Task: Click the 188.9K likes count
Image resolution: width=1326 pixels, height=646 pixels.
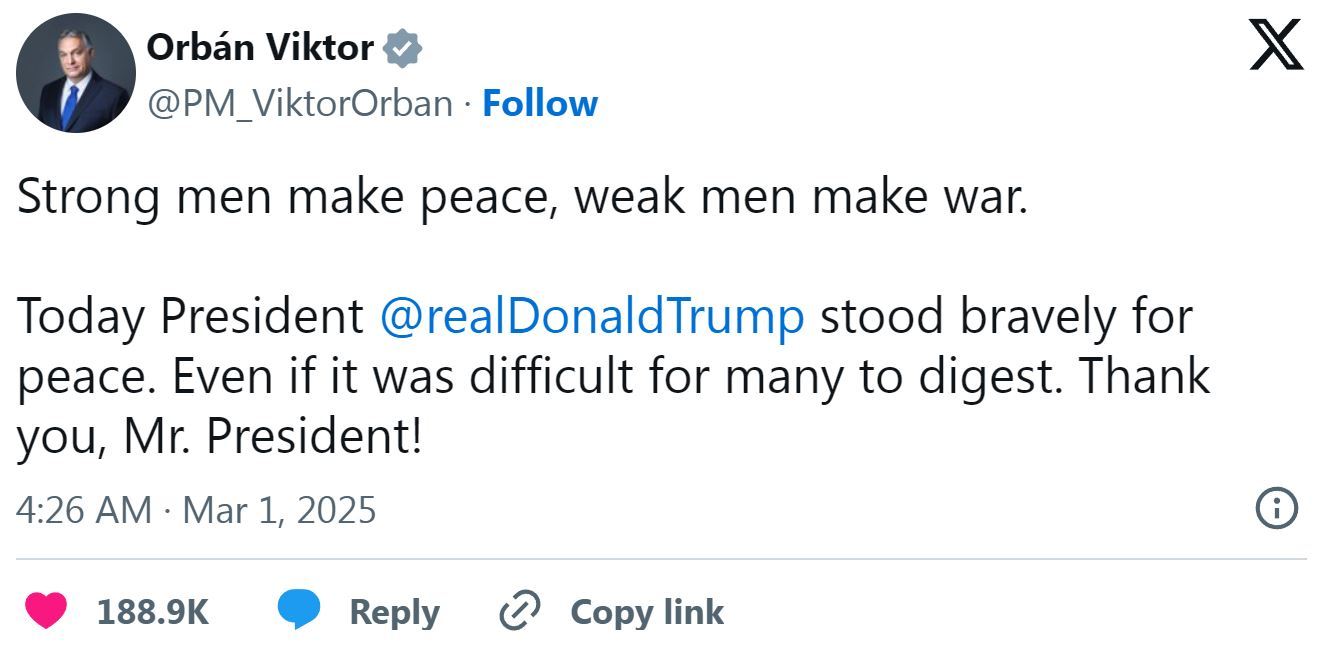Action: (153, 611)
